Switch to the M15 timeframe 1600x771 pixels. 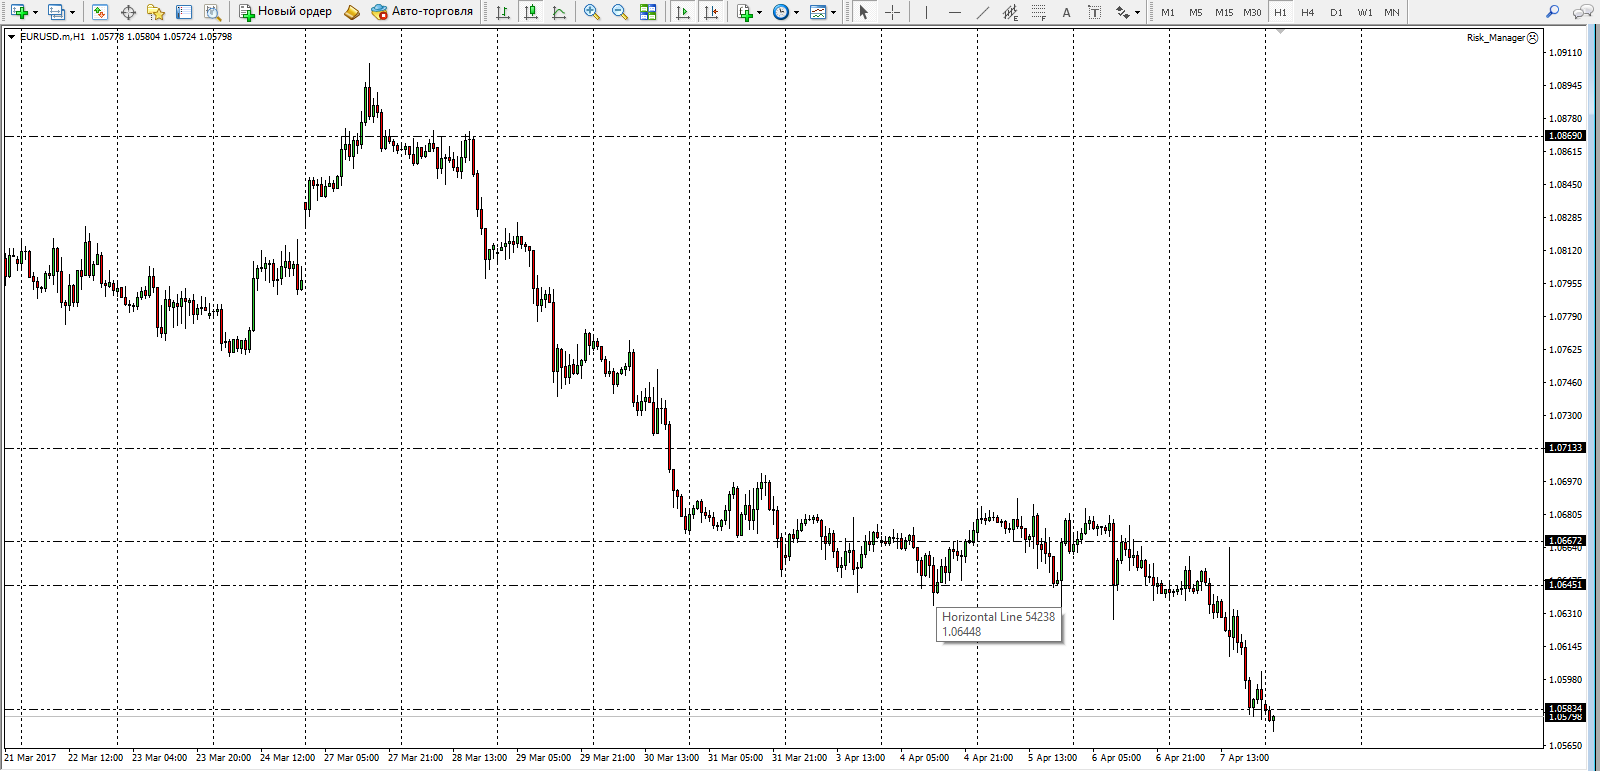(x=1224, y=12)
